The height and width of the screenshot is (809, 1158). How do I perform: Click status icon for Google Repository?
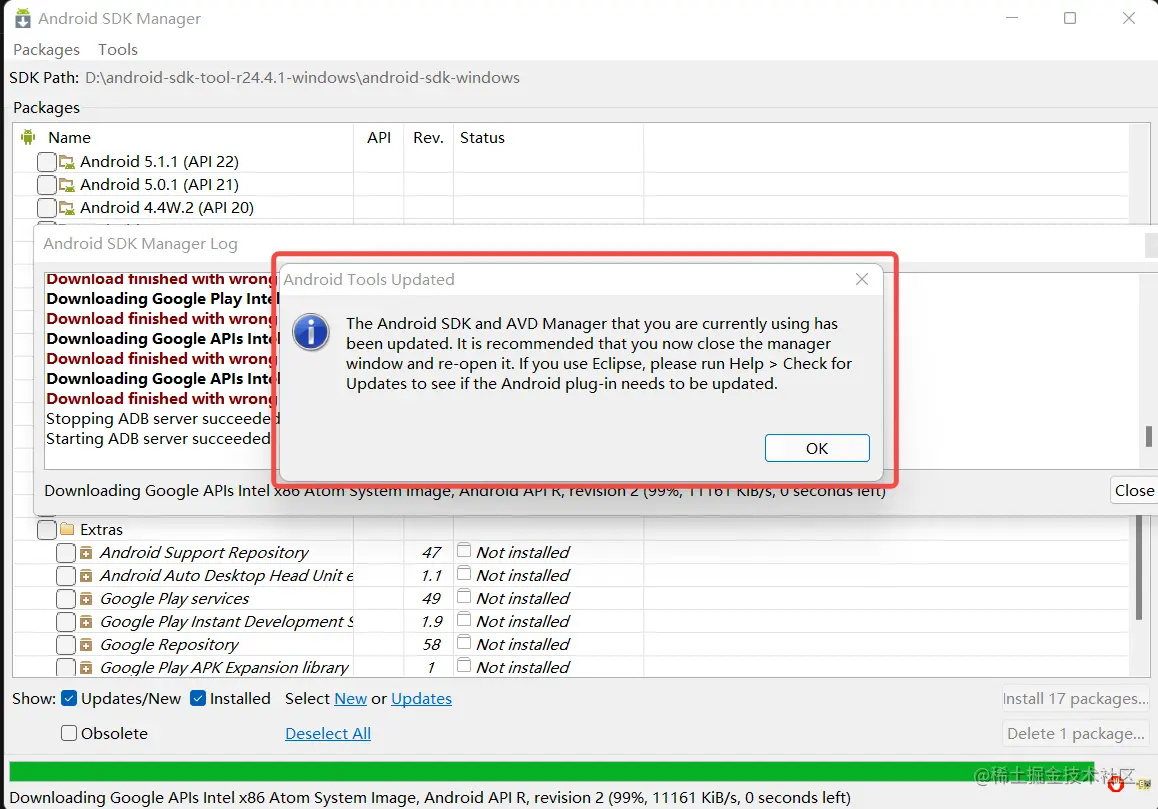(x=464, y=641)
